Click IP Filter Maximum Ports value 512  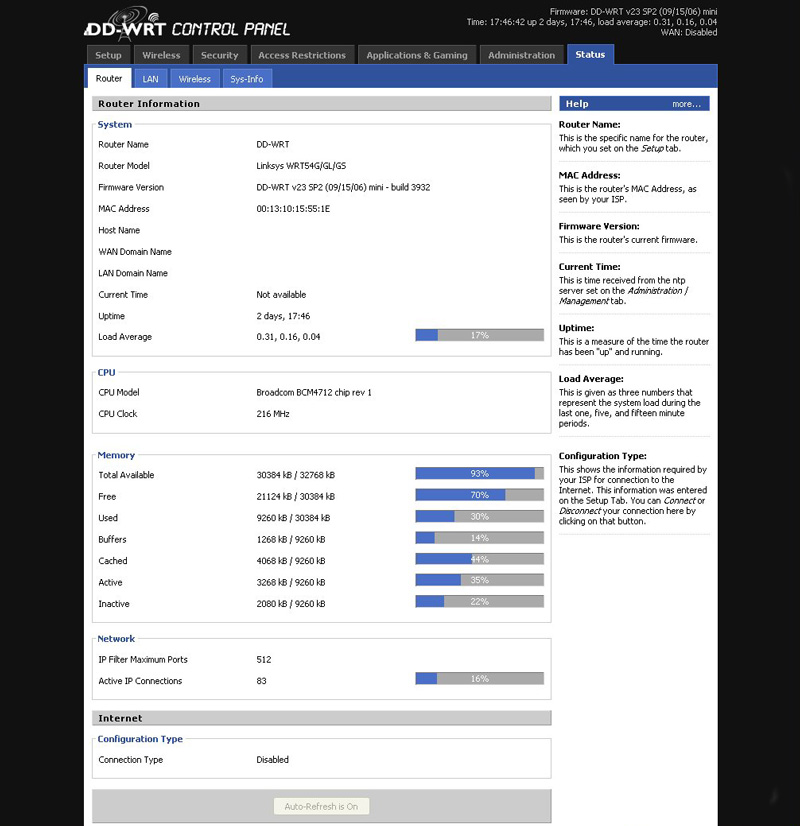(263, 660)
